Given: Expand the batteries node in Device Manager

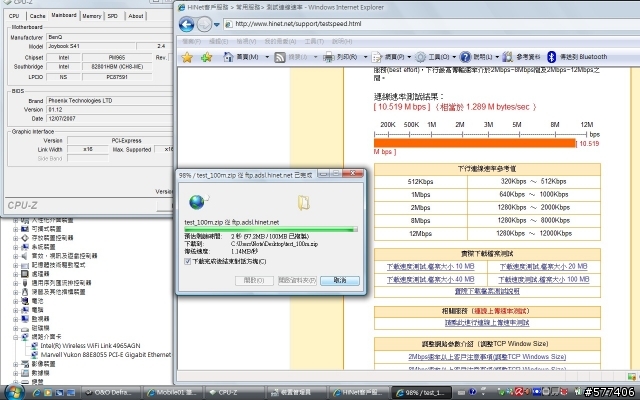Looking at the screenshot, I should 16,301.
